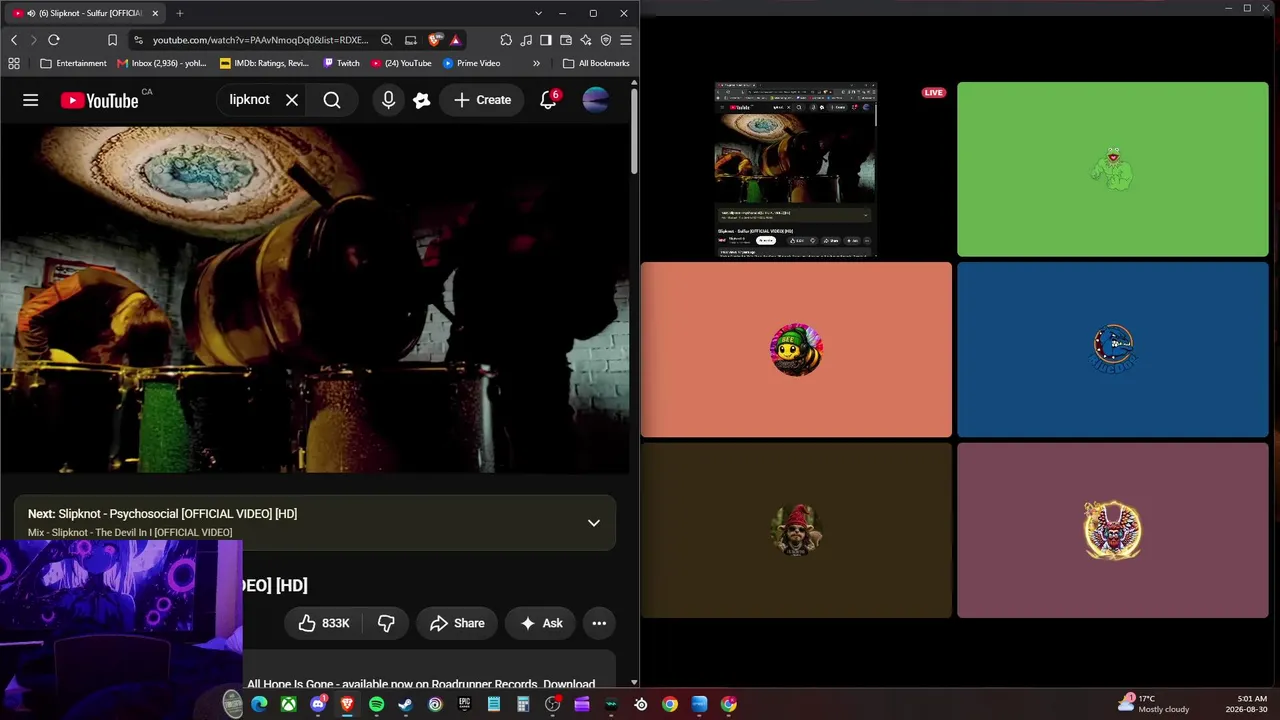The width and height of the screenshot is (1280, 720).
Task: Open the IMDb Ratings bookmark
Action: (265, 63)
